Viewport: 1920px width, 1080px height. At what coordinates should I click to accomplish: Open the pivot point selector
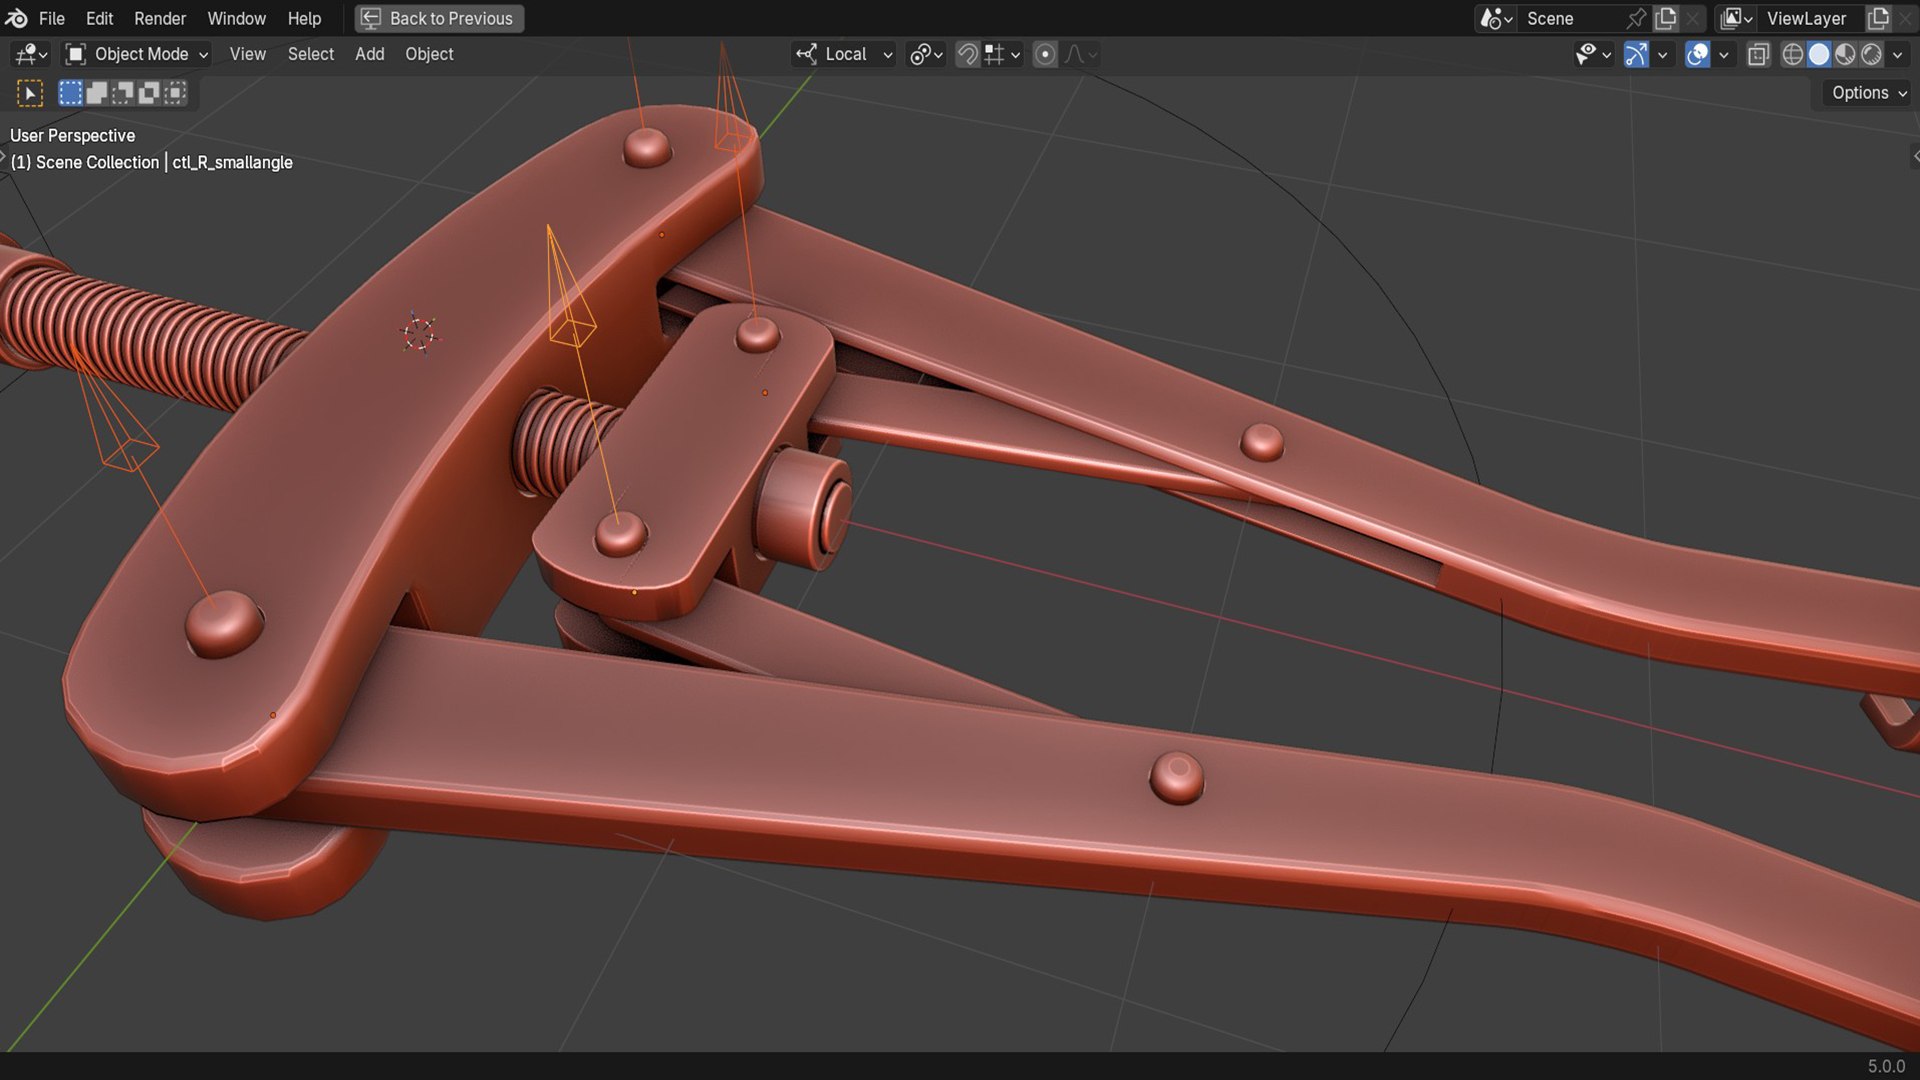pos(926,54)
